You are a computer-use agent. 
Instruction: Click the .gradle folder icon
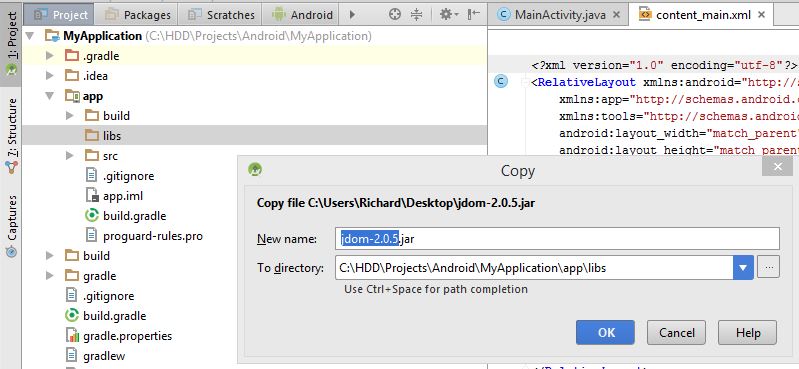pyautogui.click(x=72, y=56)
